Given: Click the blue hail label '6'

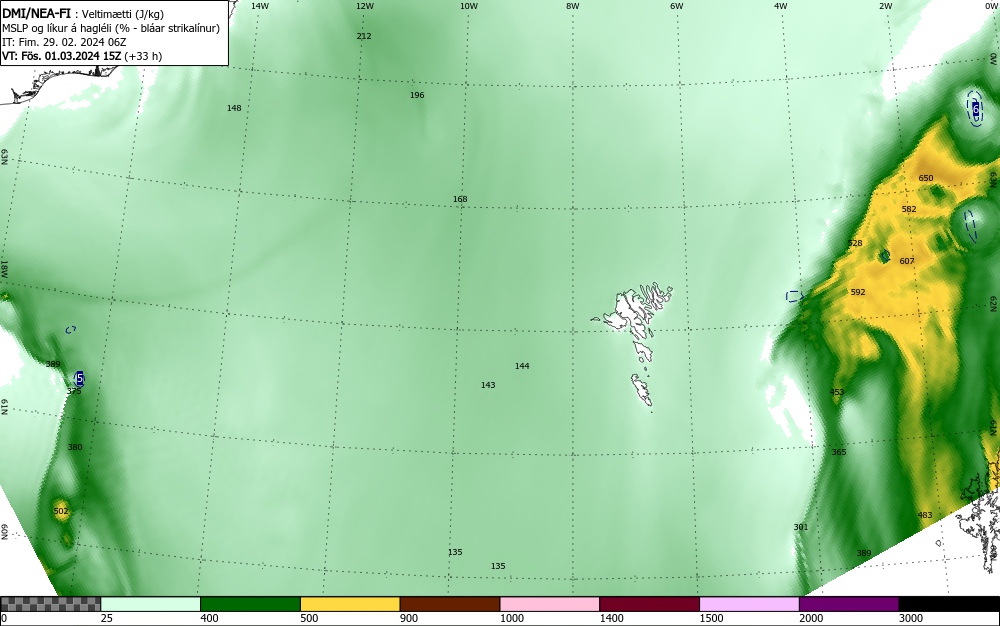Looking at the screenshot, I should (x=976, y=110).
